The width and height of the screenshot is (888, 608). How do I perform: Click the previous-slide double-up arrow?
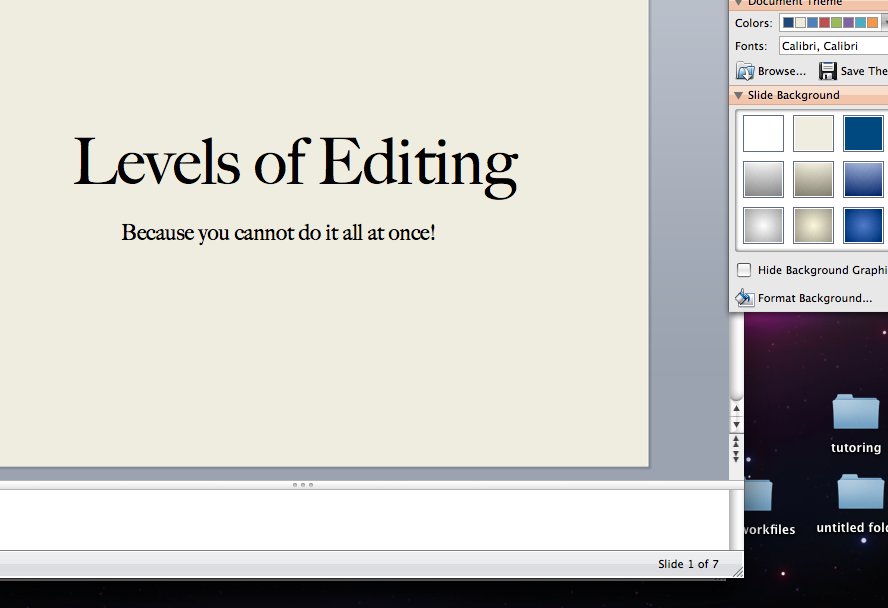pos(736,440)
